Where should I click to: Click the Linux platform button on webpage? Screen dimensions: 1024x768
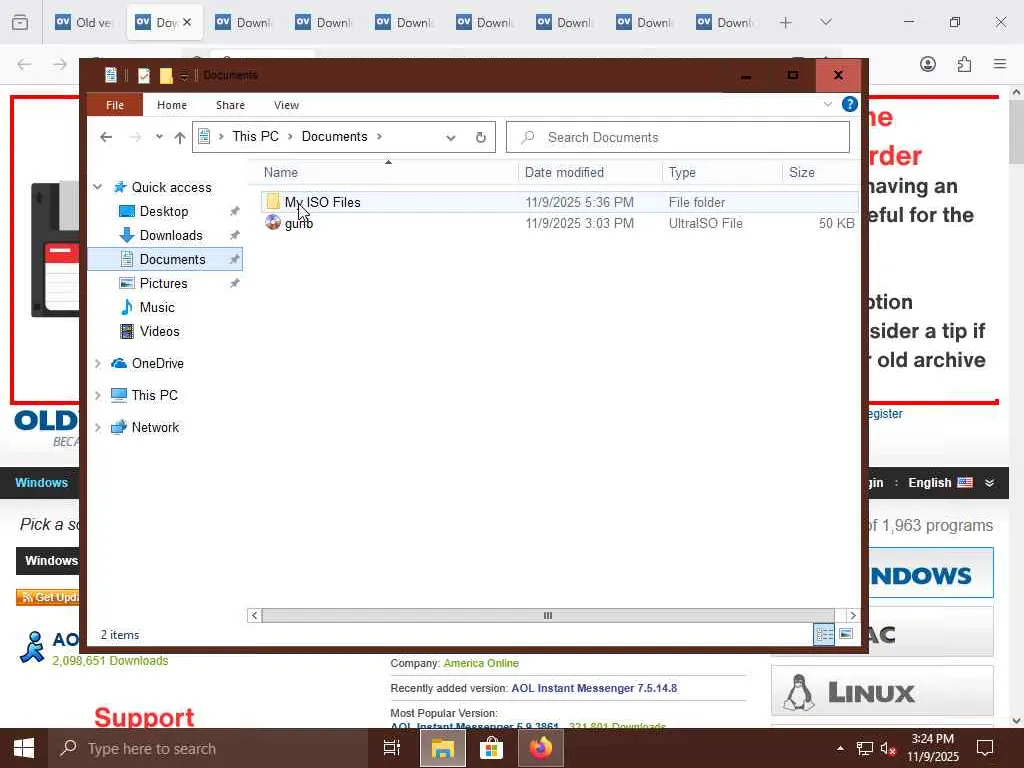coord(882,691)
